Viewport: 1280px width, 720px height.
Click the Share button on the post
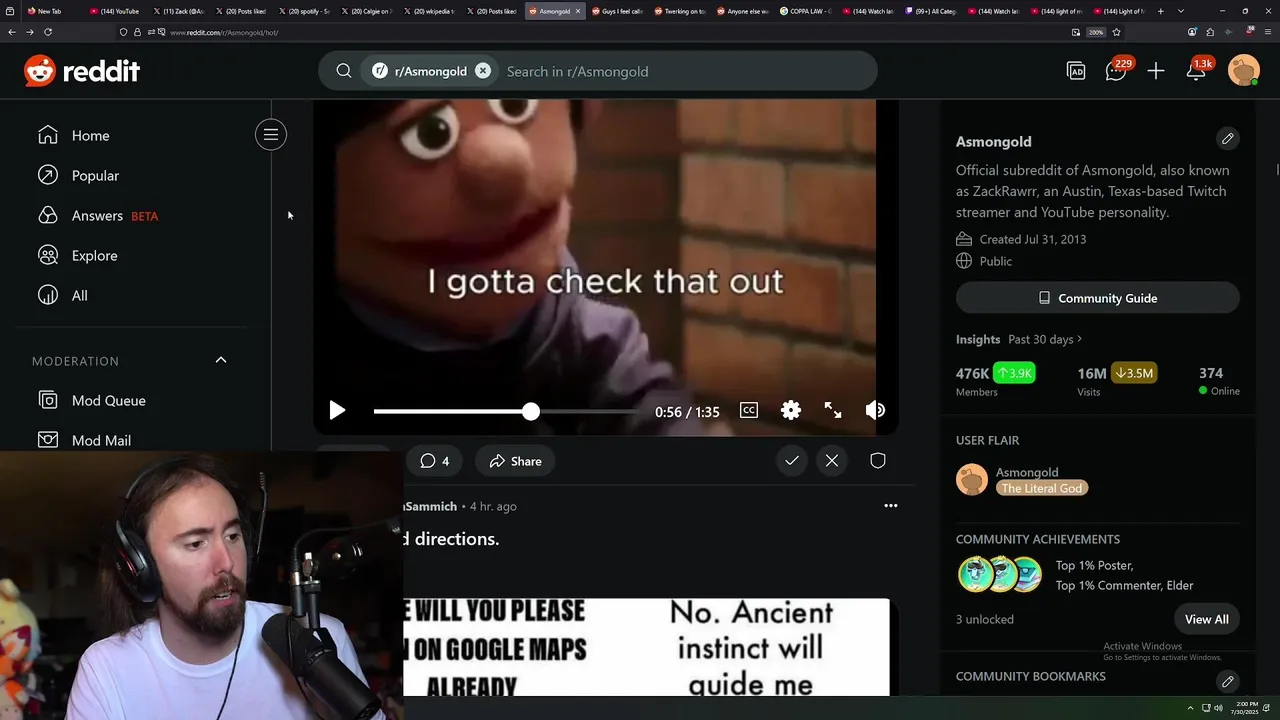tap(515, 461)
